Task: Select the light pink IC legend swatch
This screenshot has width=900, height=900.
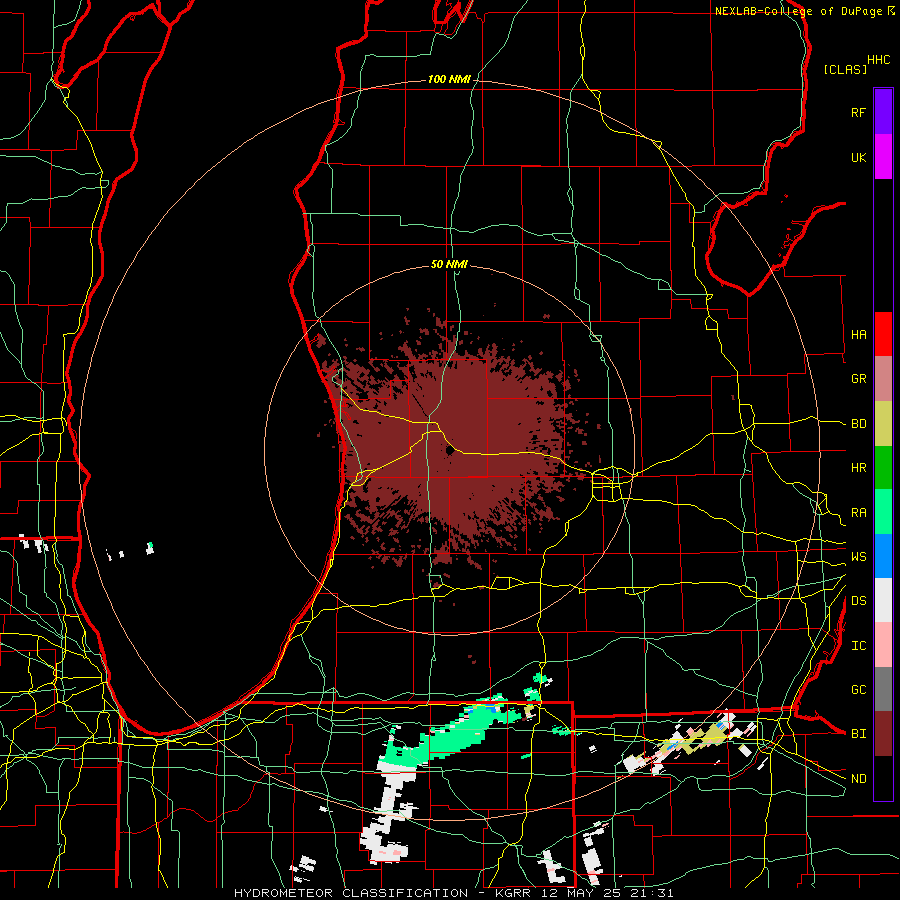Action: click(x=883, y=645)
